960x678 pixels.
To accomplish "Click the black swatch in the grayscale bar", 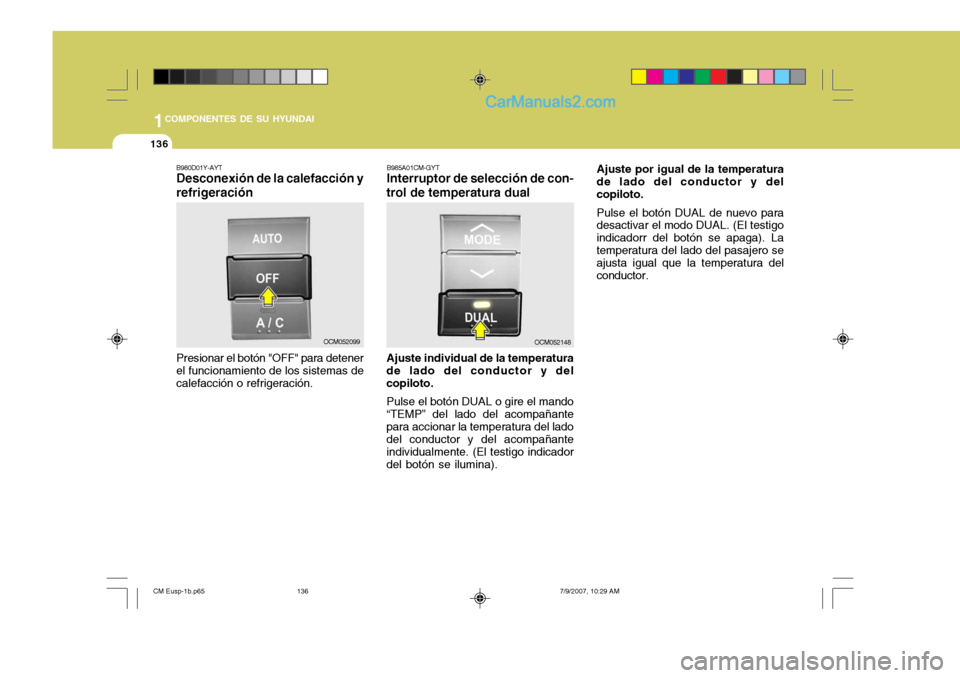I will (x=161, y=77).
